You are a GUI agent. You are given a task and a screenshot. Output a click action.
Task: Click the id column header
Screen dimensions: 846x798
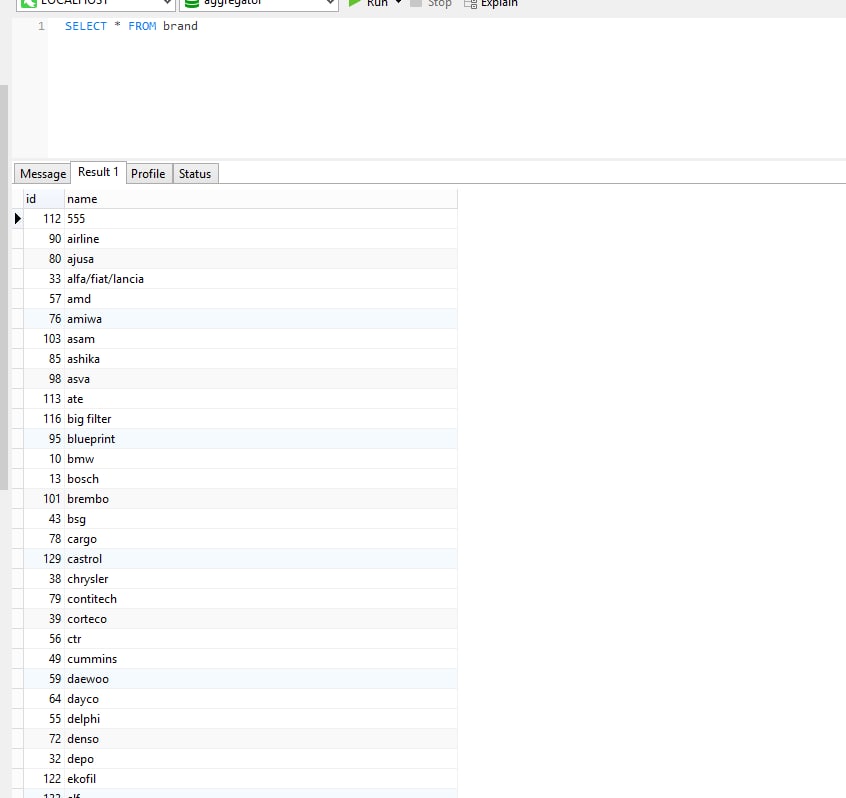44,199
